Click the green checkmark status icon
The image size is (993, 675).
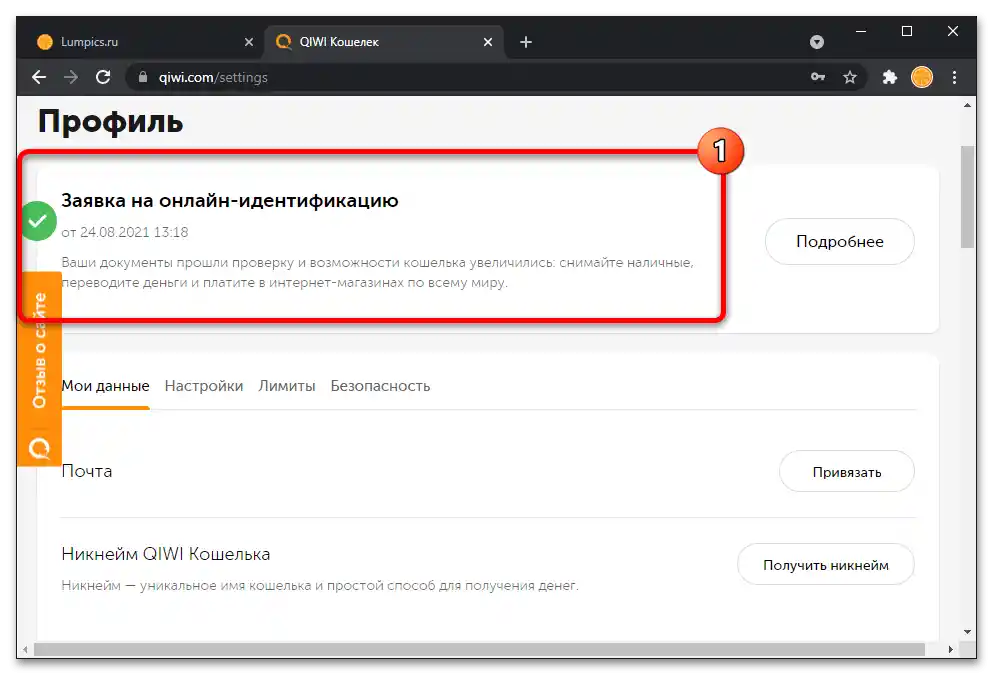pyautogui.click(x=39, y=221)
